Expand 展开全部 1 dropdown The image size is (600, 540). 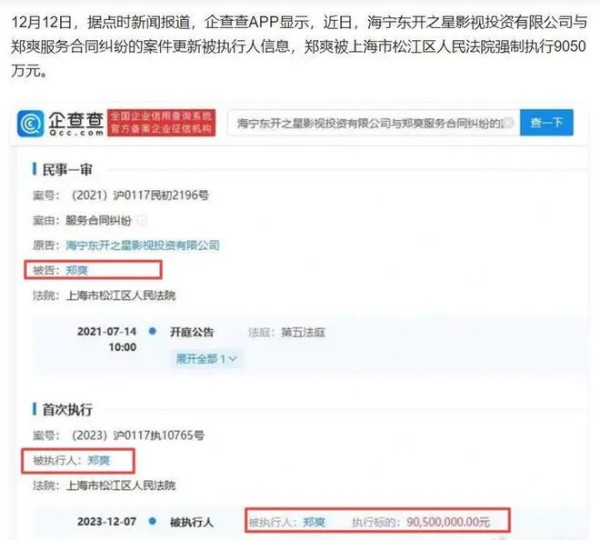(206, 359)
